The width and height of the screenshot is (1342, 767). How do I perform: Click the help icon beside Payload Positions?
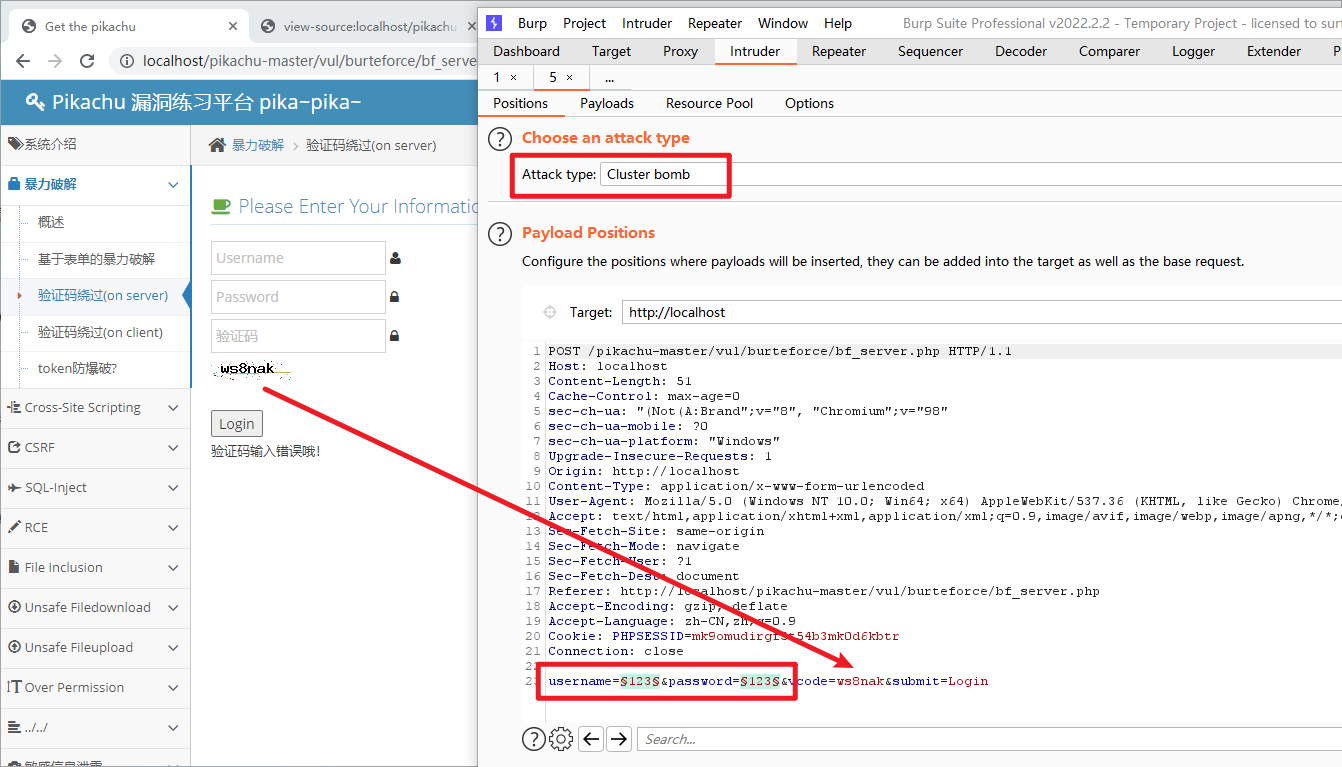coord(500,234)
